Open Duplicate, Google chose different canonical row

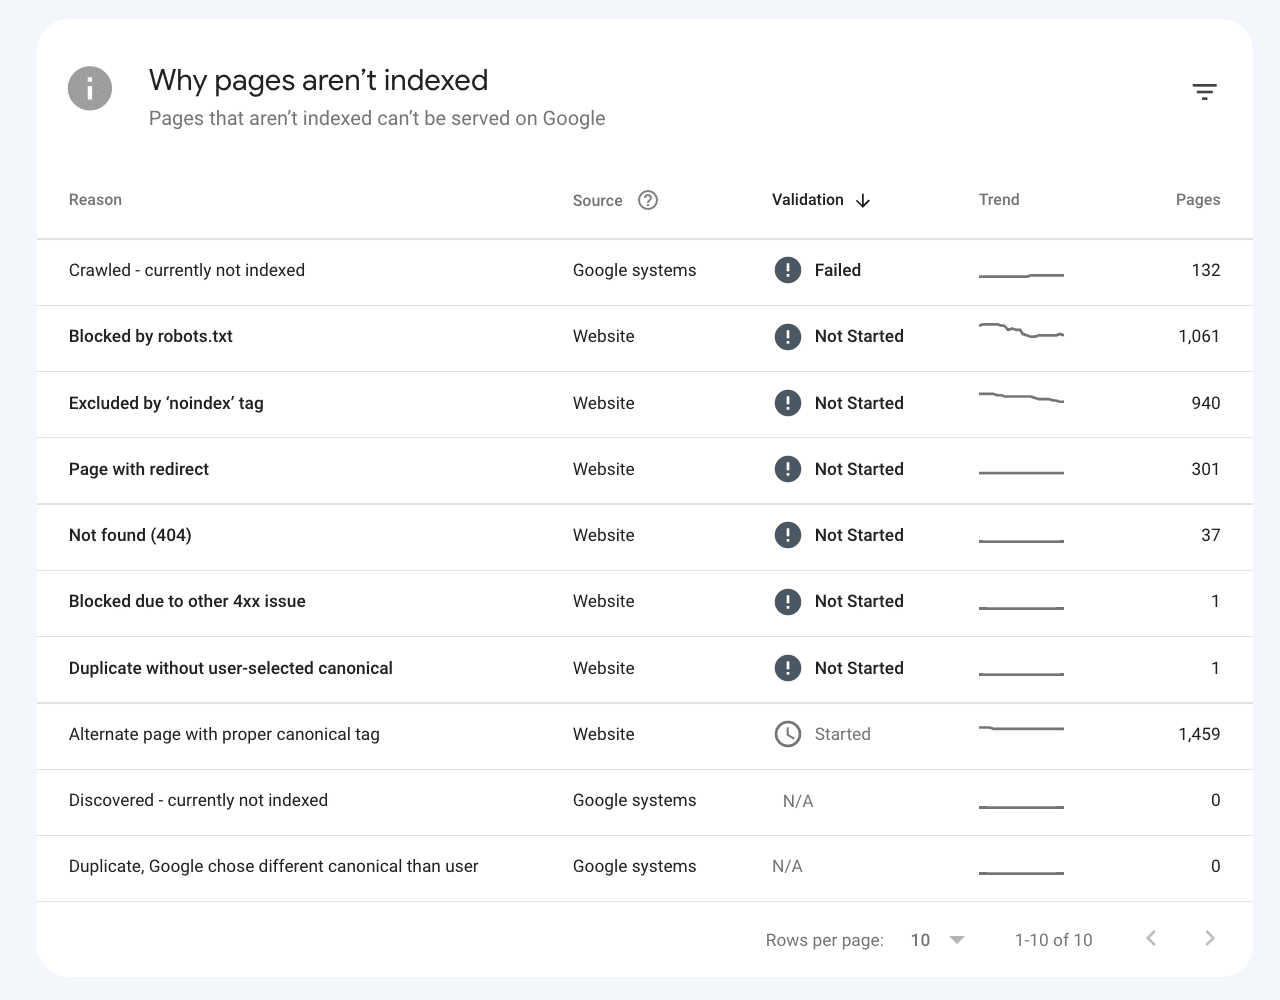(645, 868)
